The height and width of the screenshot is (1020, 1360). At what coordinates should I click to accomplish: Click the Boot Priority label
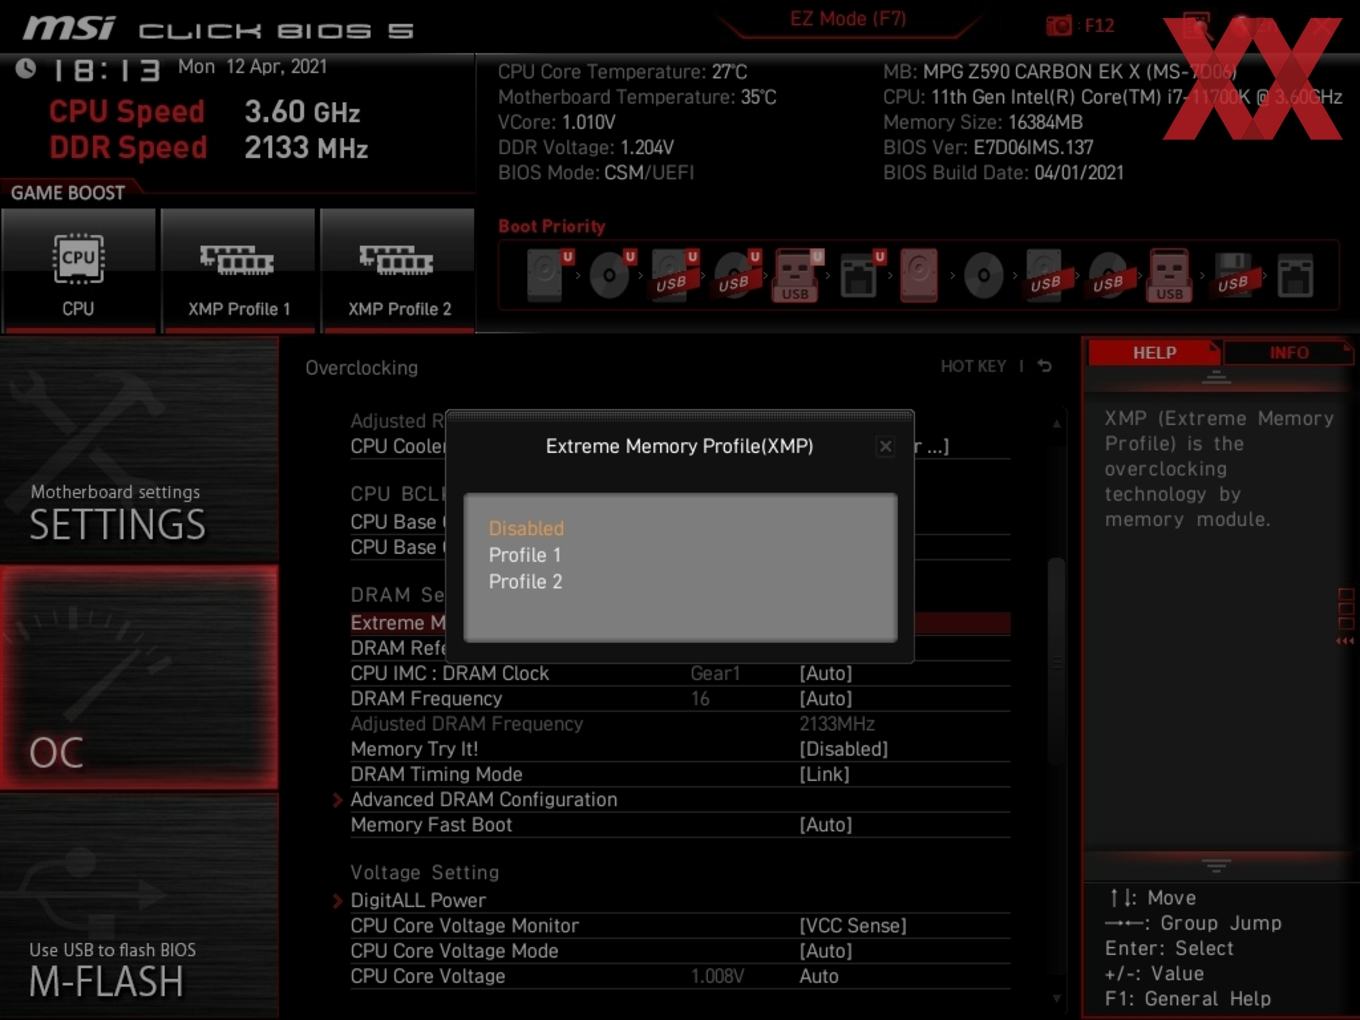click(x=551, y=226)
